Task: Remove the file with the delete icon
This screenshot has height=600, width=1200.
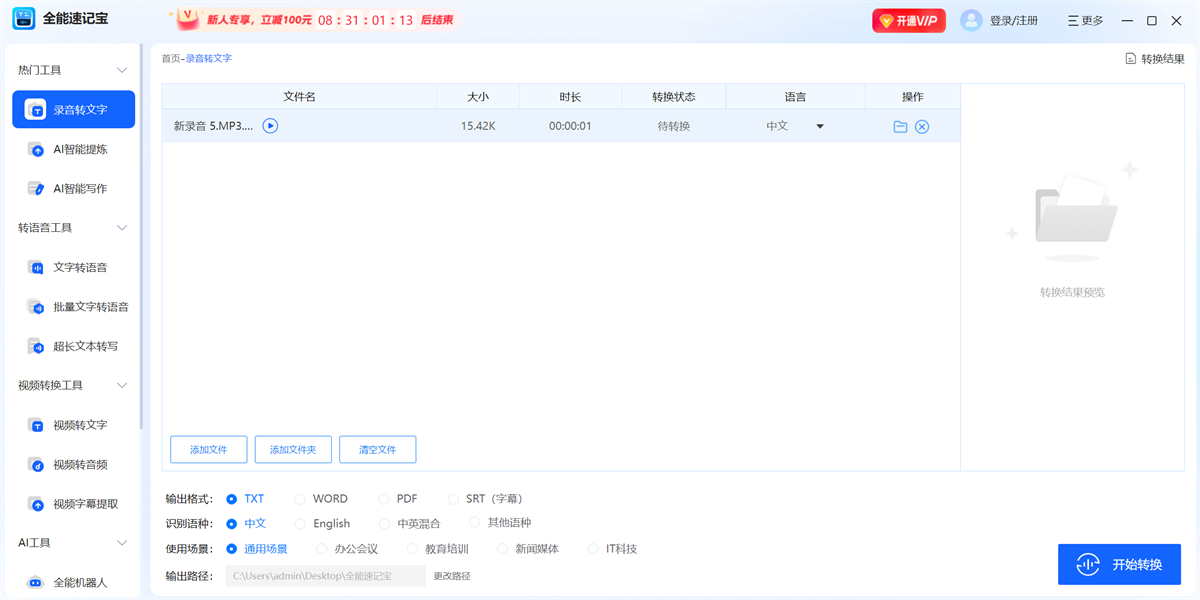Action: [x=922, y=127]
